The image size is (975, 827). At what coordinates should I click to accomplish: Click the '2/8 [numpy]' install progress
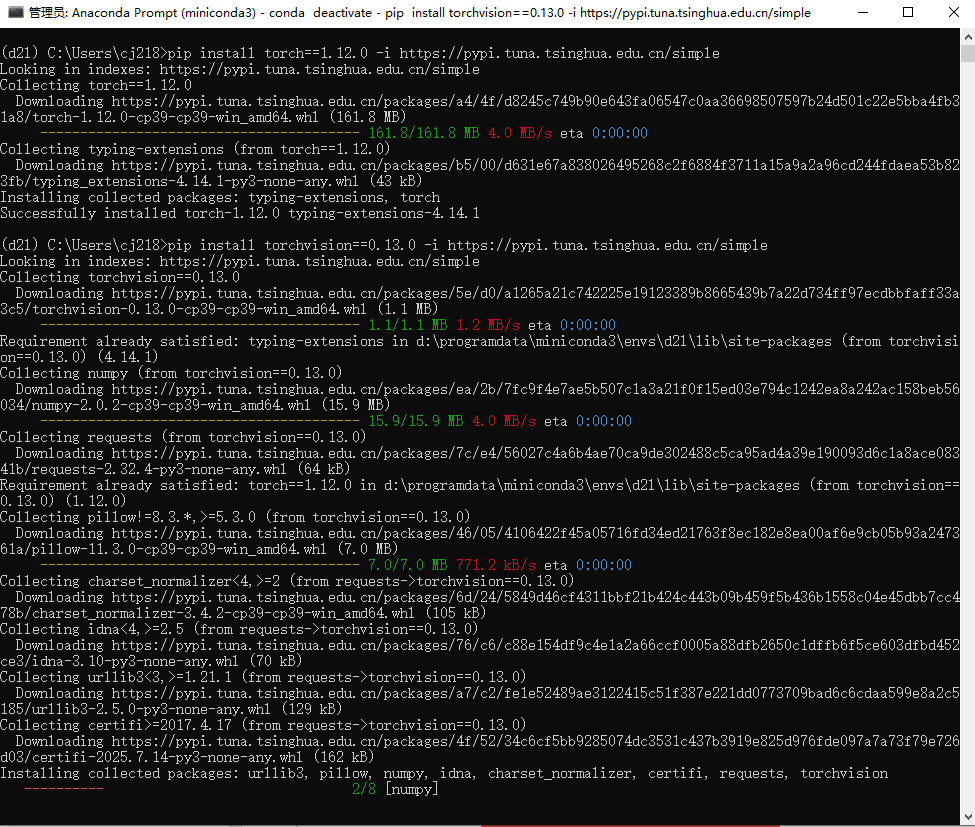(x=395, y=789)
